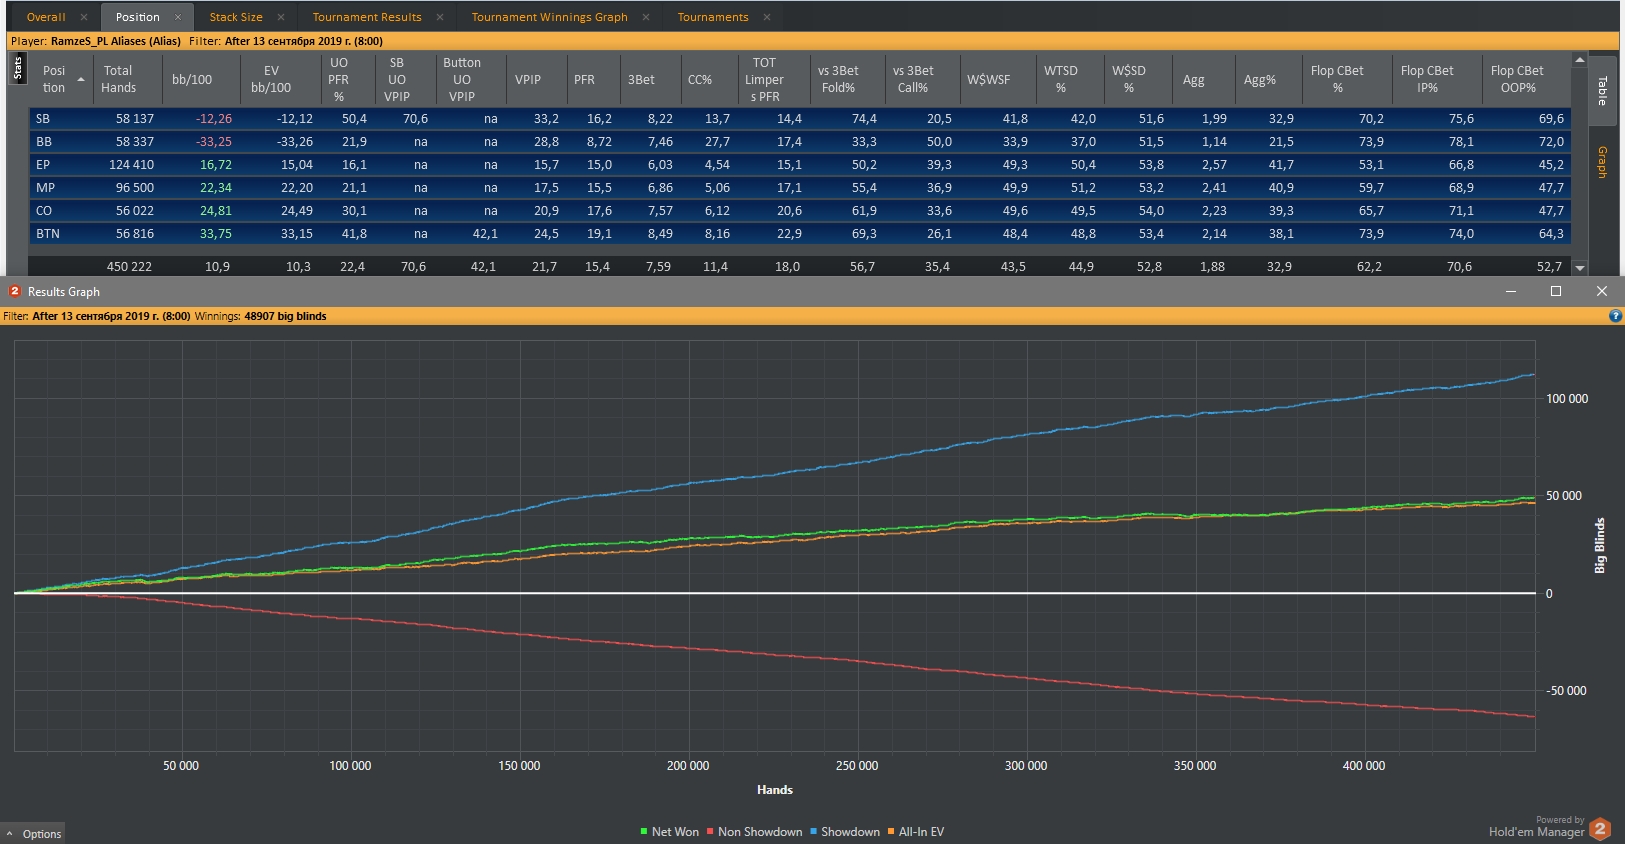Screen dimensions: 1625x844
Task: Close the Position tab
Action: pyautogui.click(x=178, y=17)
